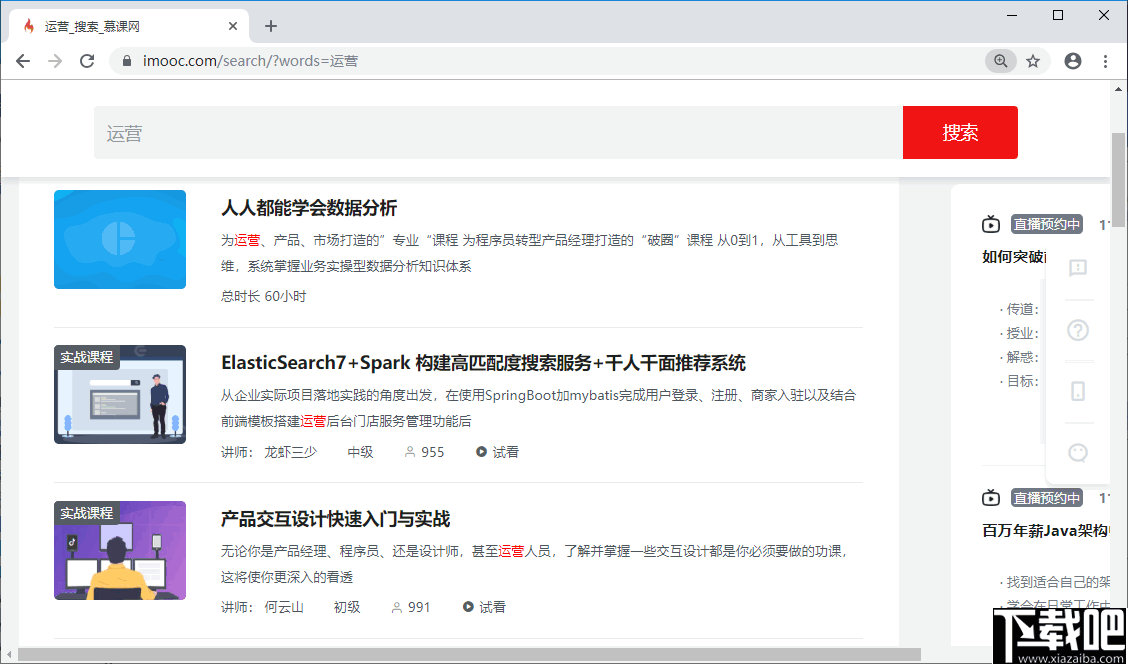Open course 人人都能学会数据分析

309,209
